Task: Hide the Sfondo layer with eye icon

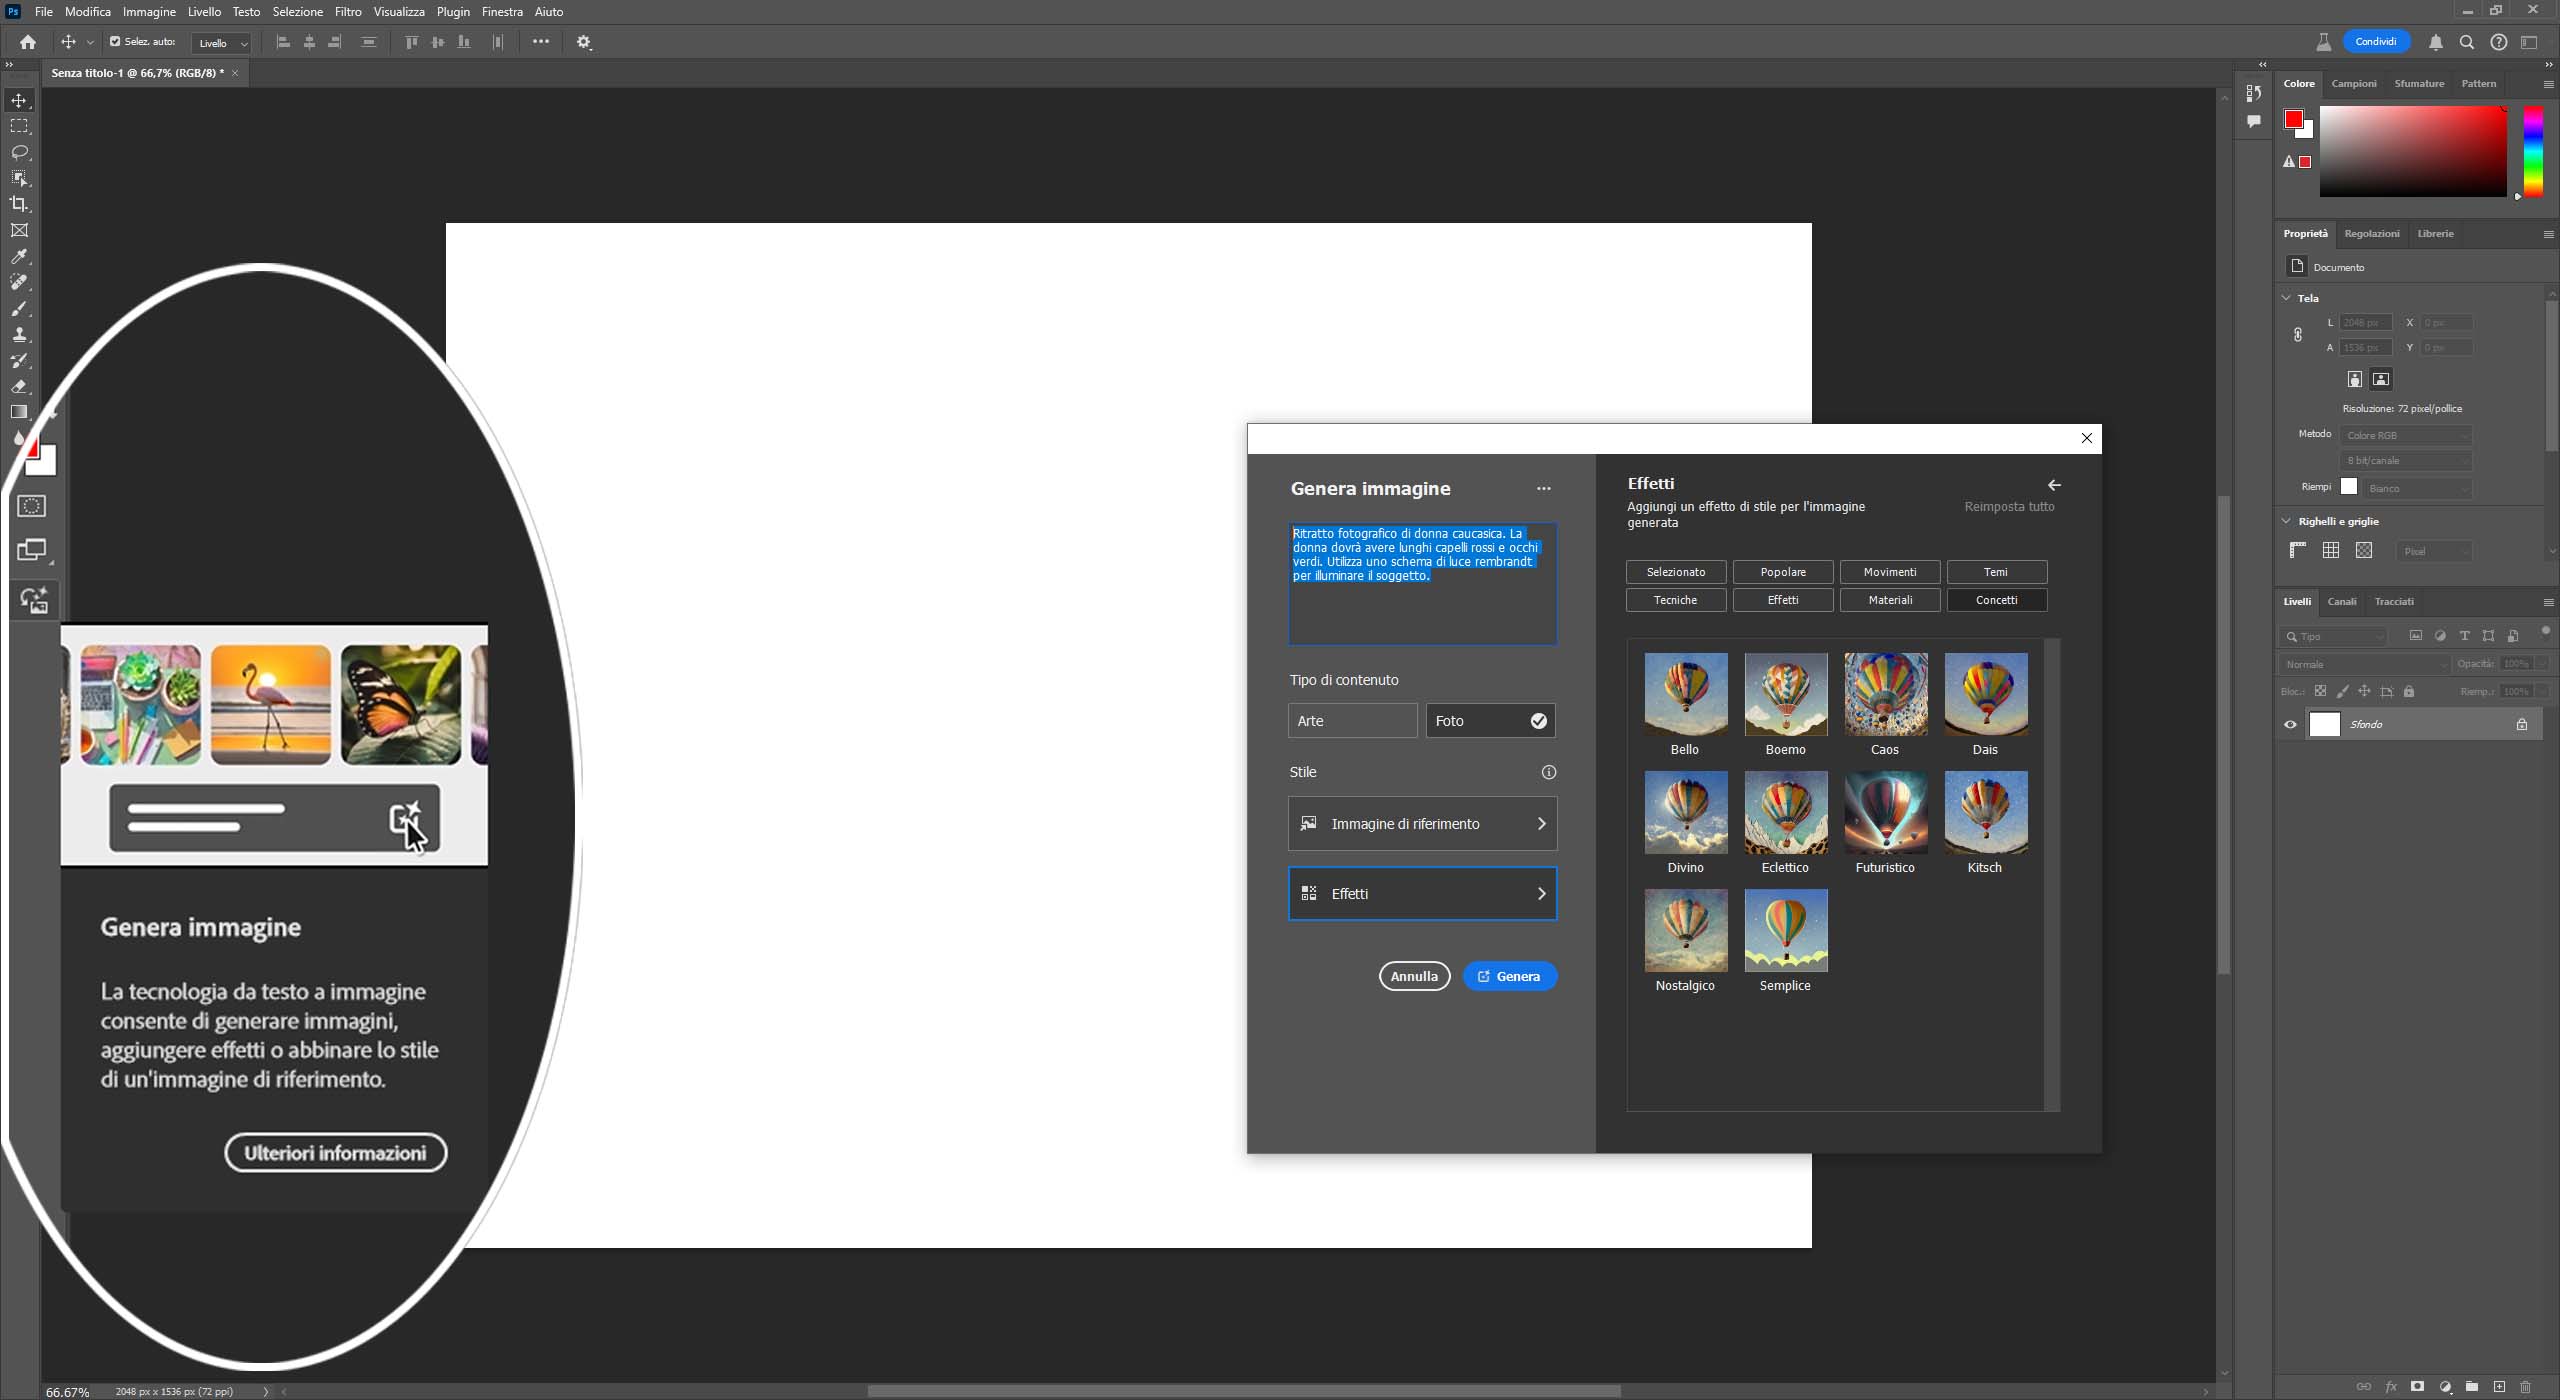Action: [x=2290, y=725]
